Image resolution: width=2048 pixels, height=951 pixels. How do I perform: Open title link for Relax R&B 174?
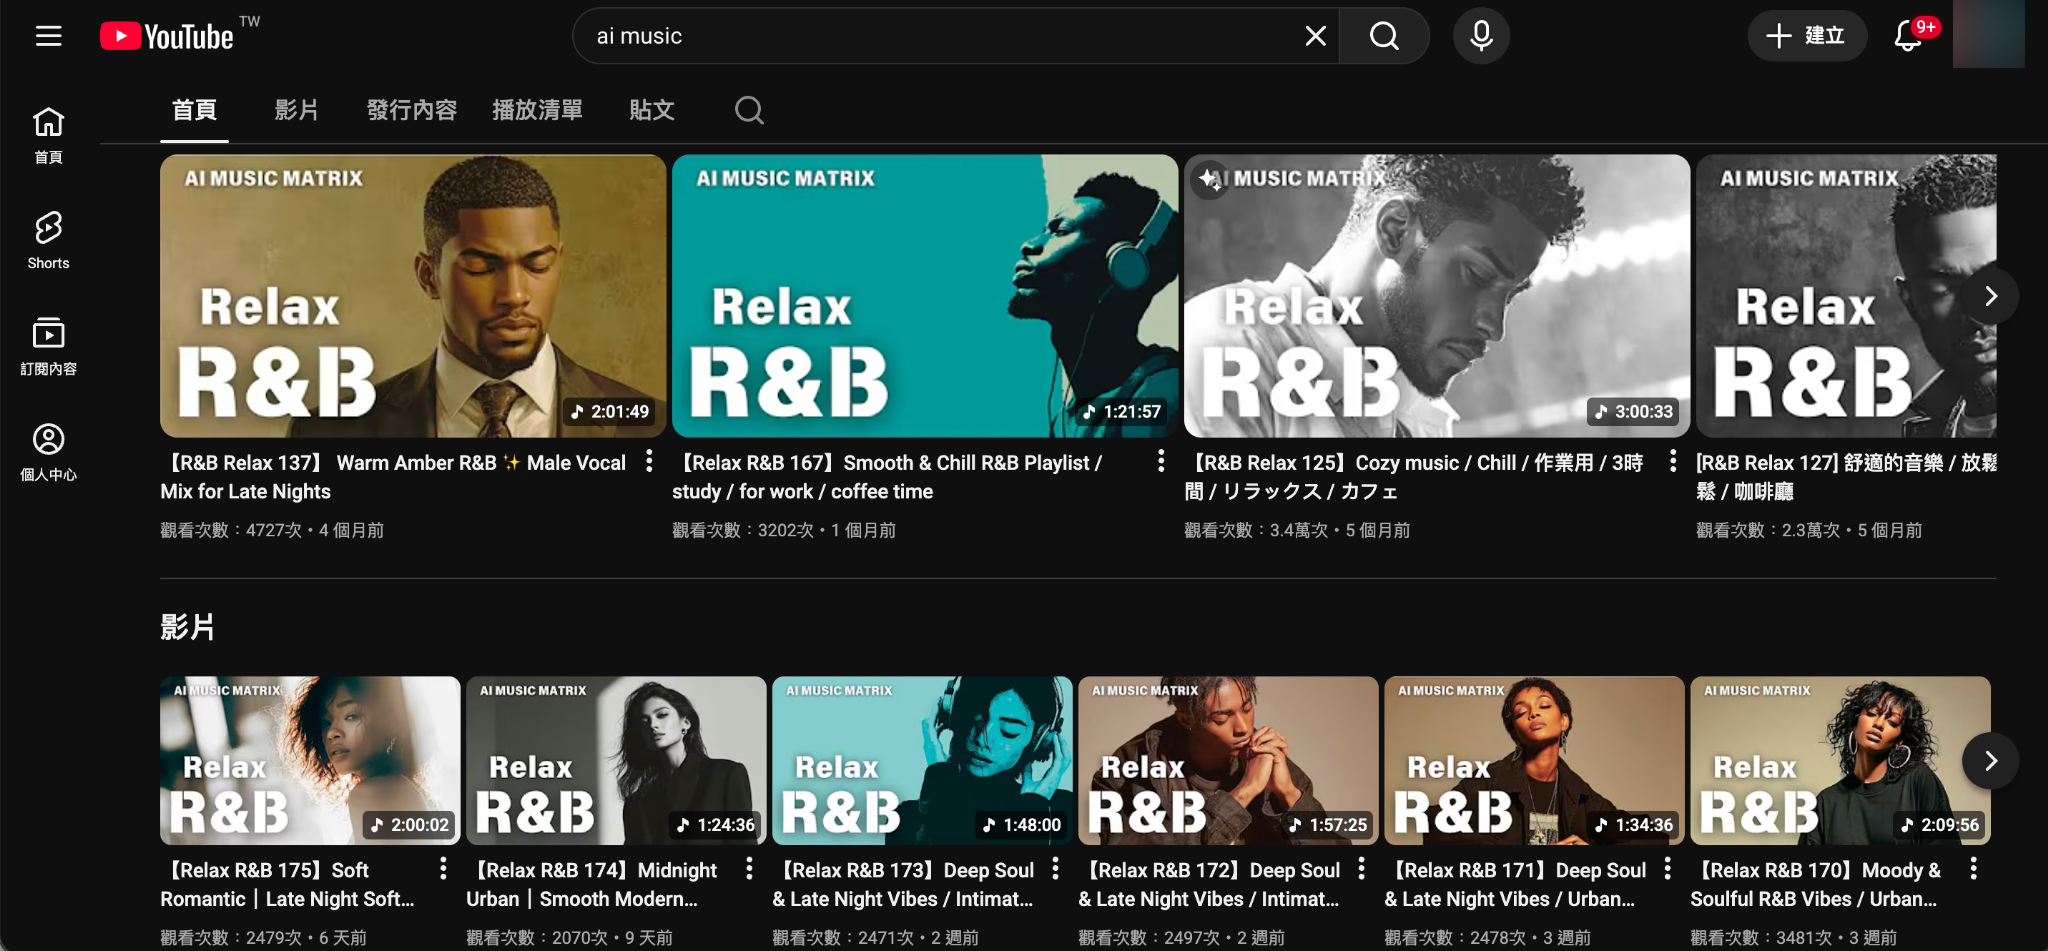point(592,885)
